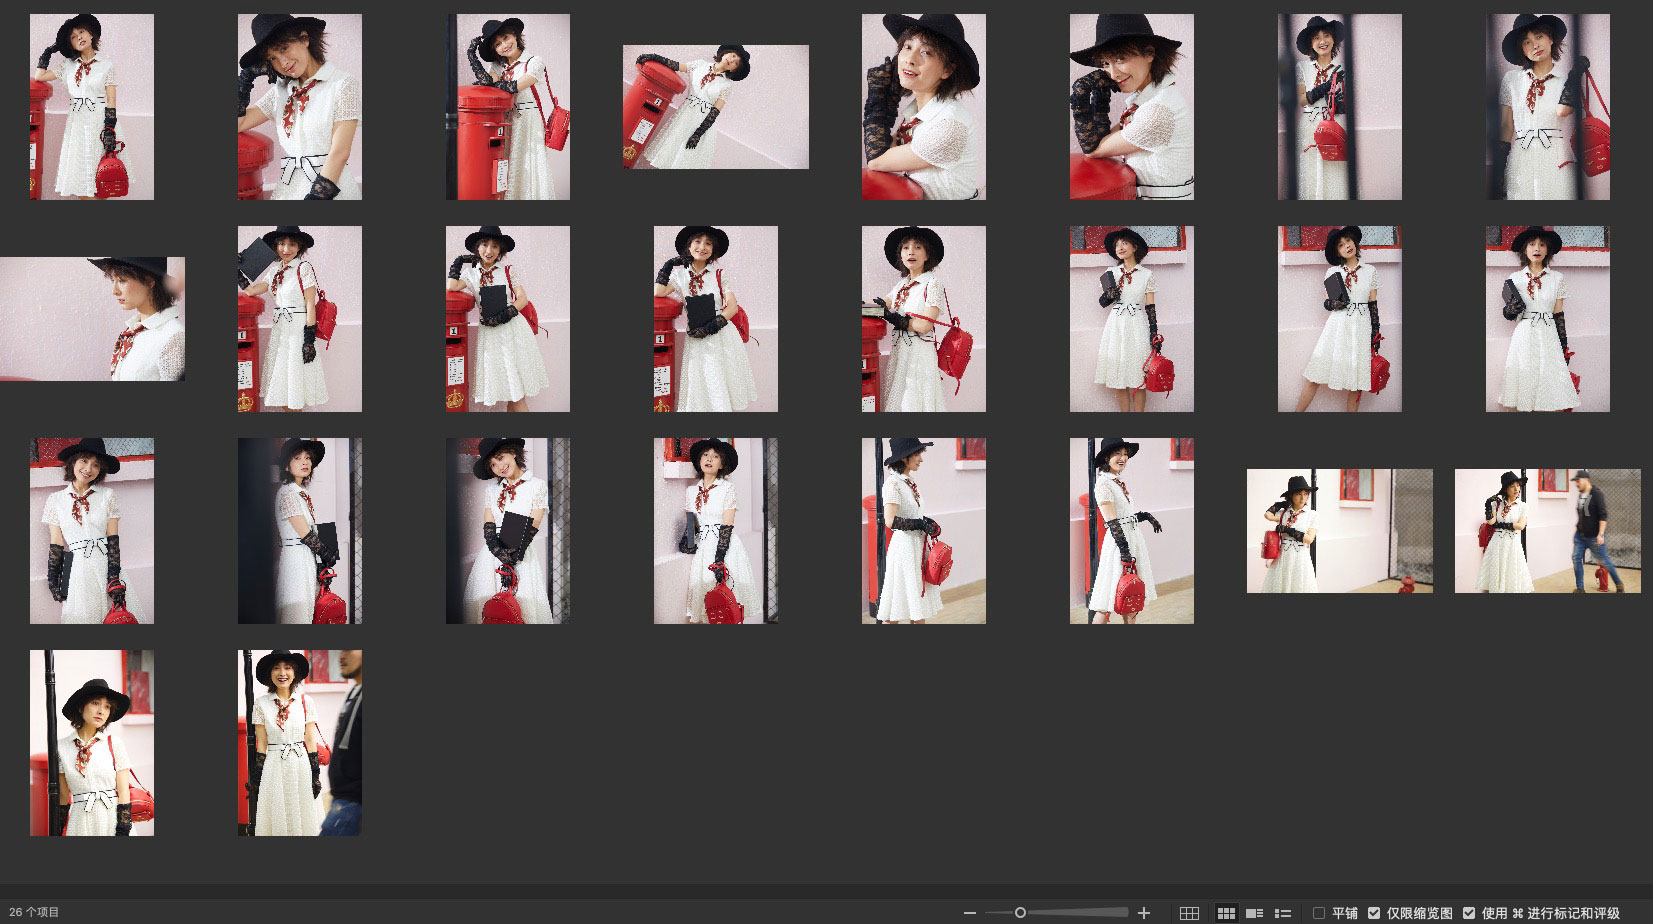Switch to details view icon
The height and width of the screenshot is (924, 1653).
[1254, 913]
